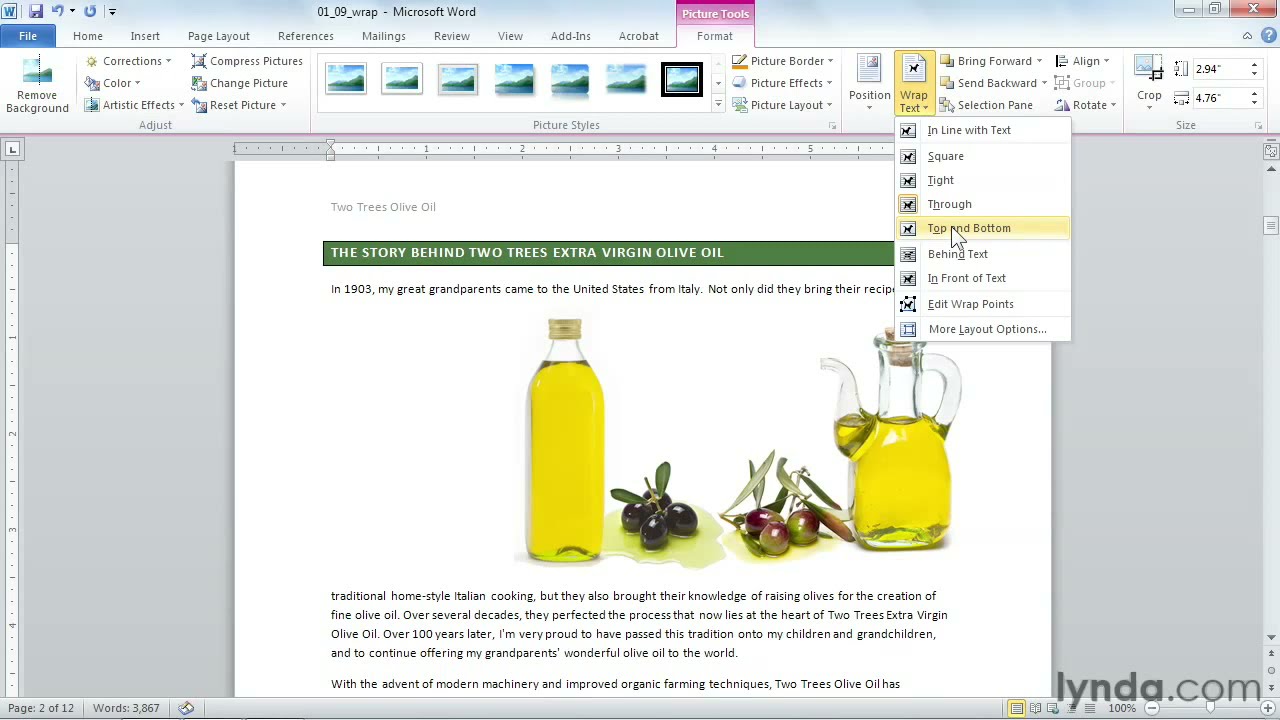Screen dimensions: 1280x720
Task: Choose the Through wrap option
Action: pos(982,204)
